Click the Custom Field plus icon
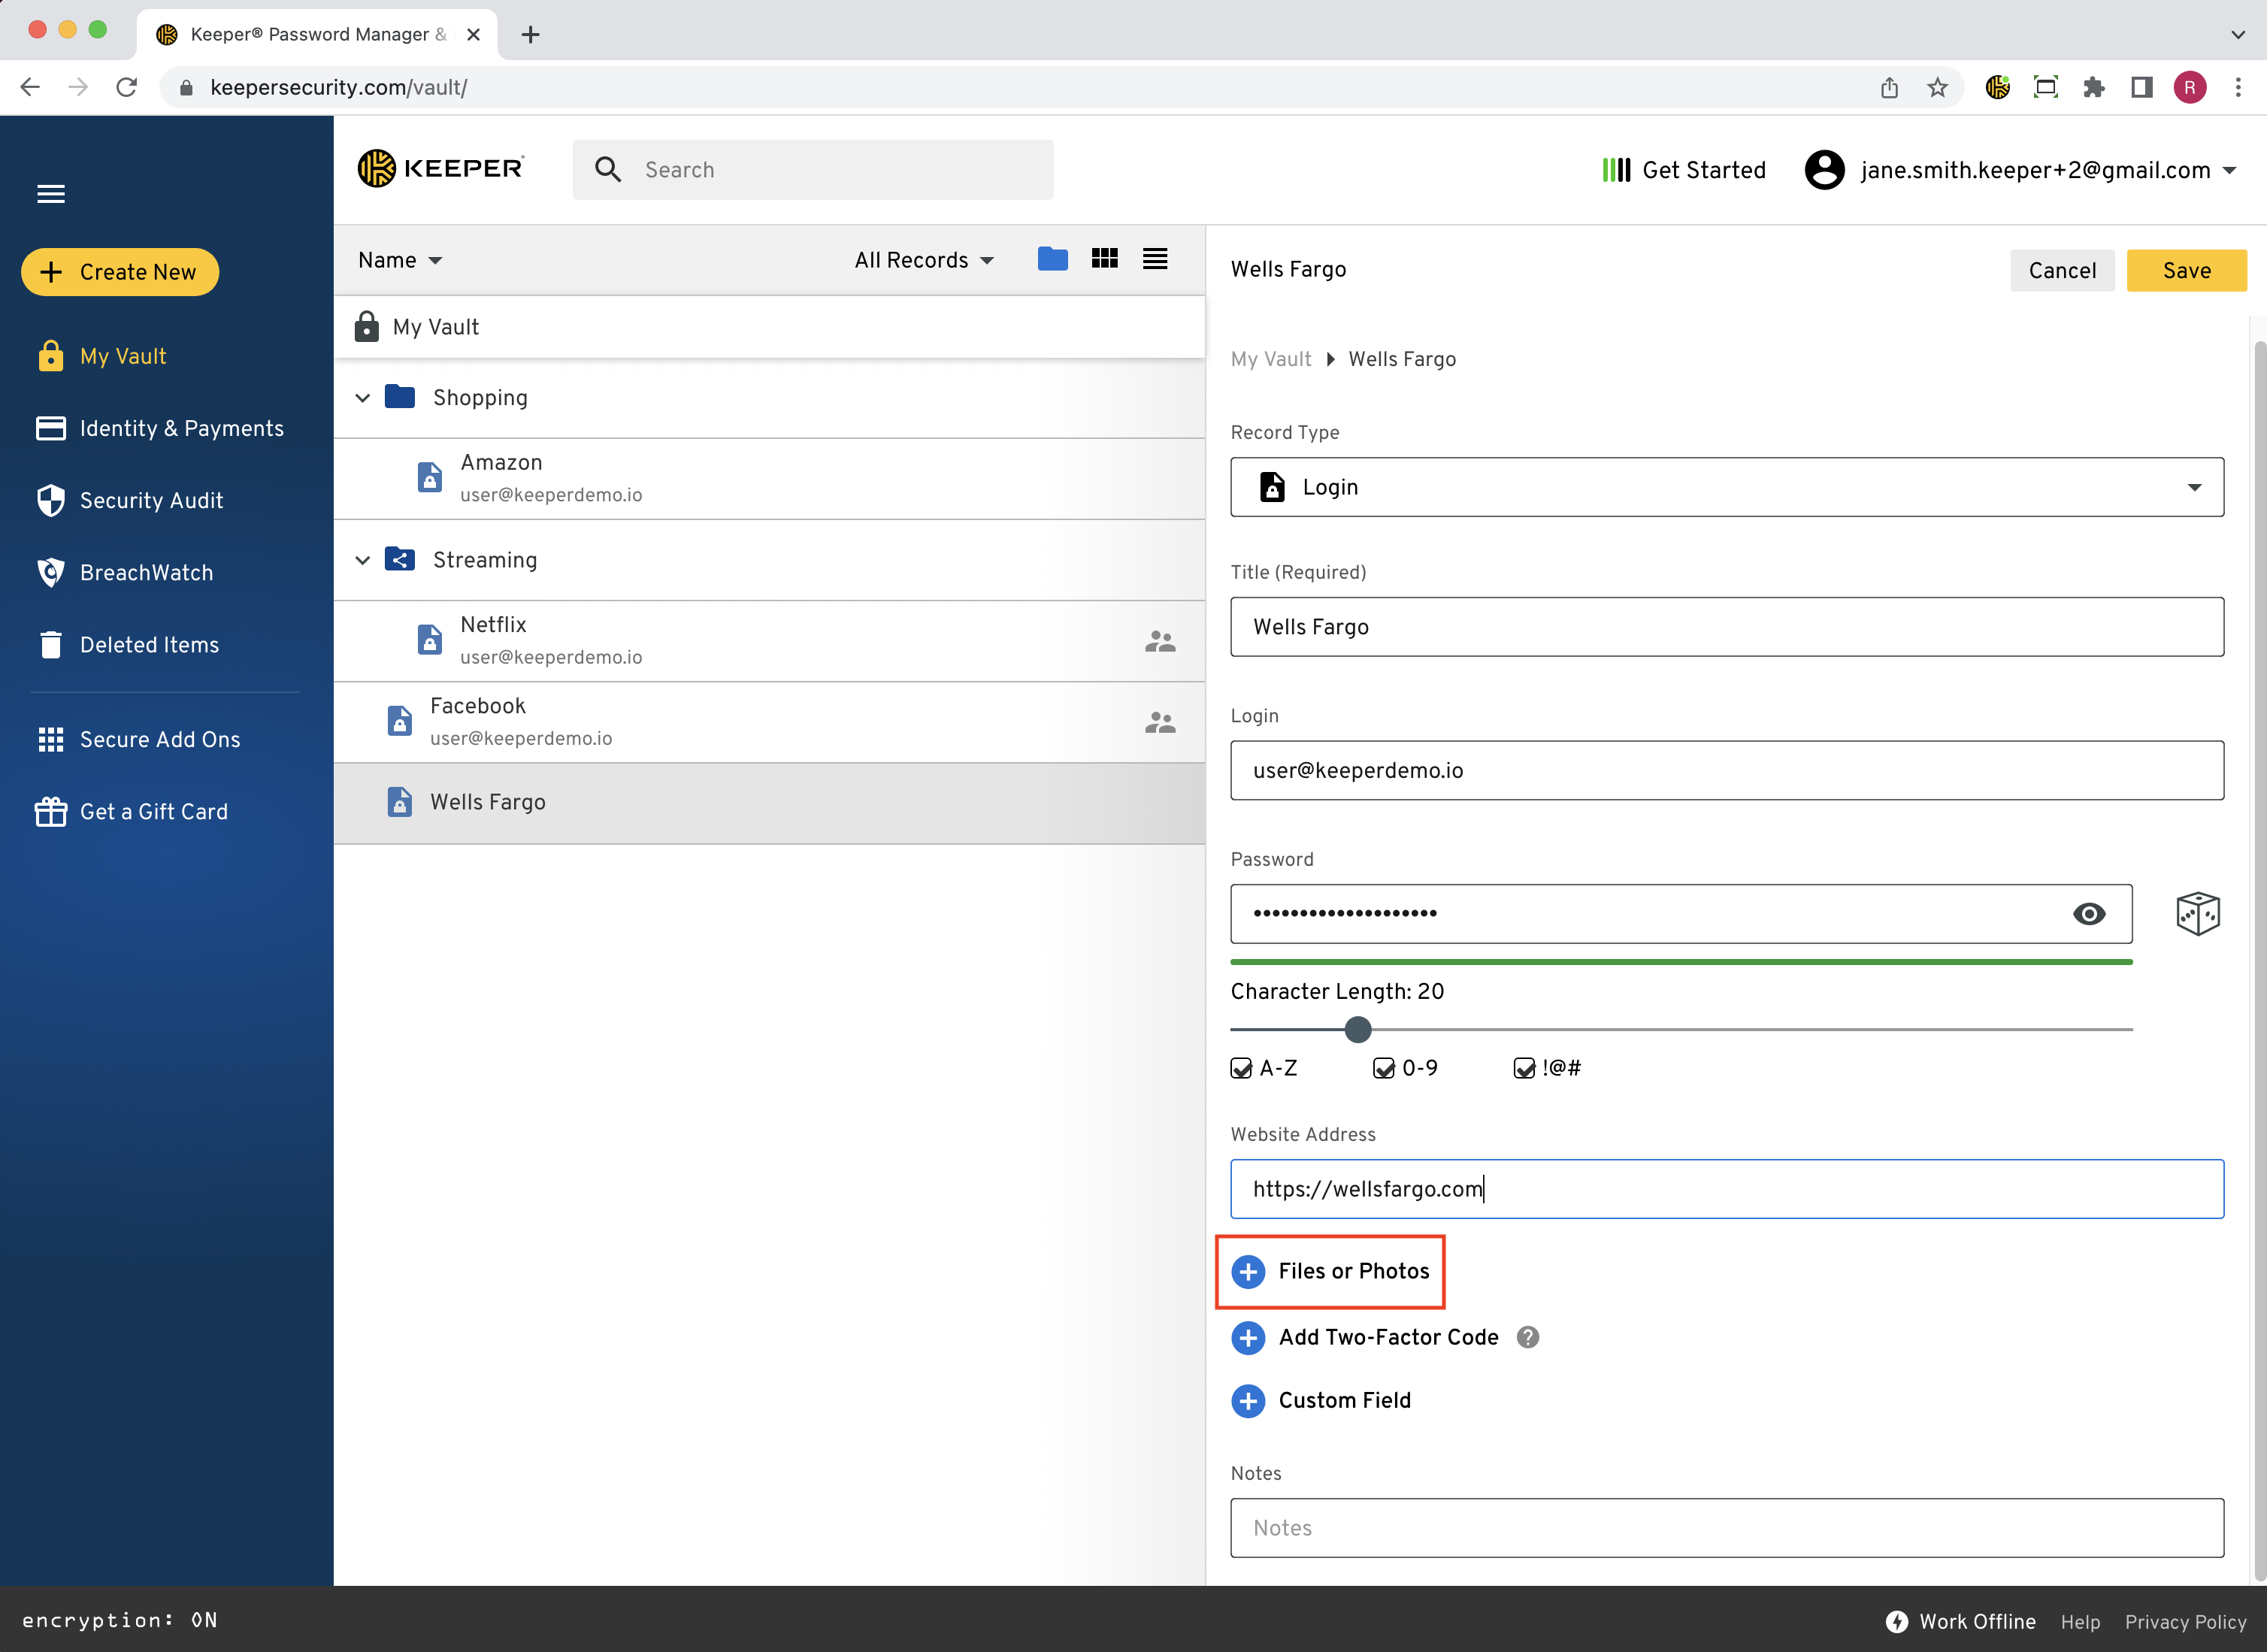 (x=1248, y=1401)
